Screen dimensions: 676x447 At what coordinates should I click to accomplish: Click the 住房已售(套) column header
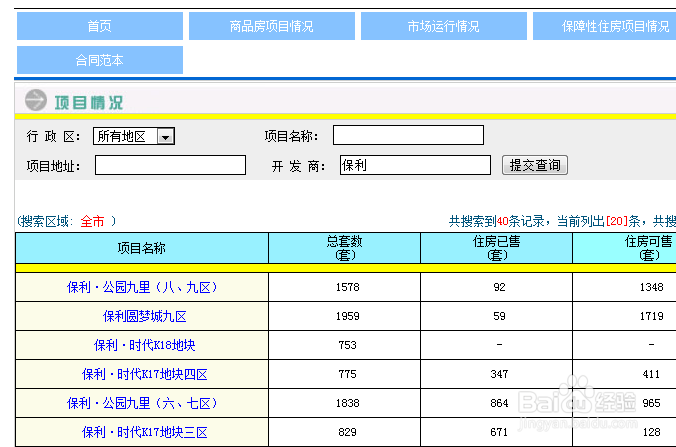pos(496,248)
